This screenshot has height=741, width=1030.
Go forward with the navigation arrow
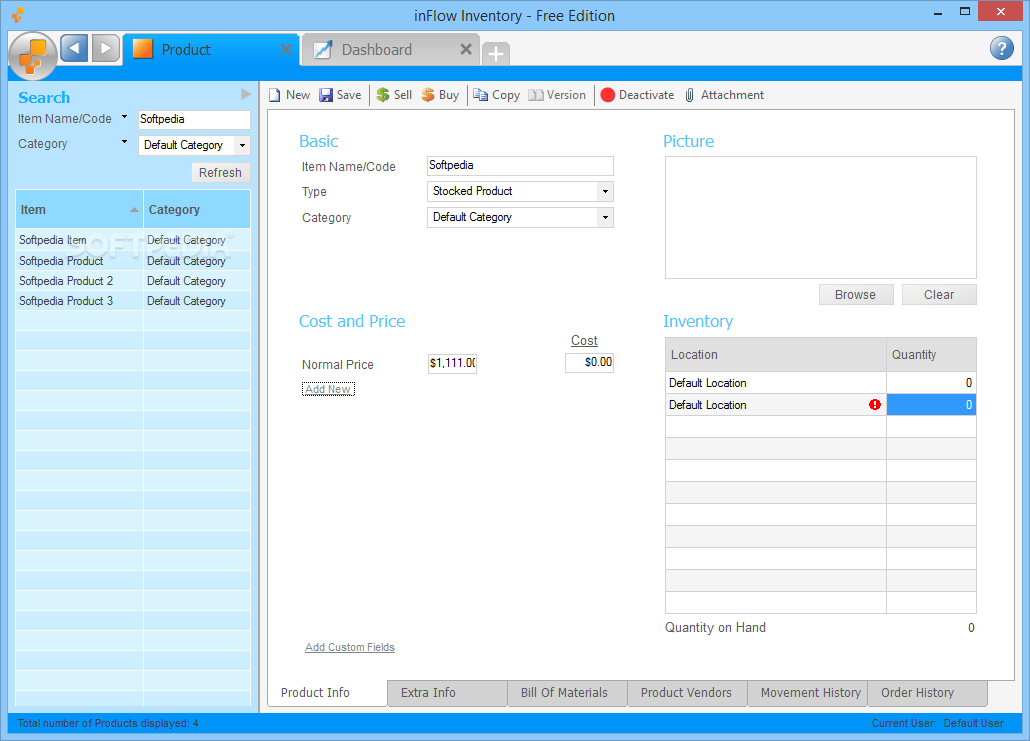[106, 48]
